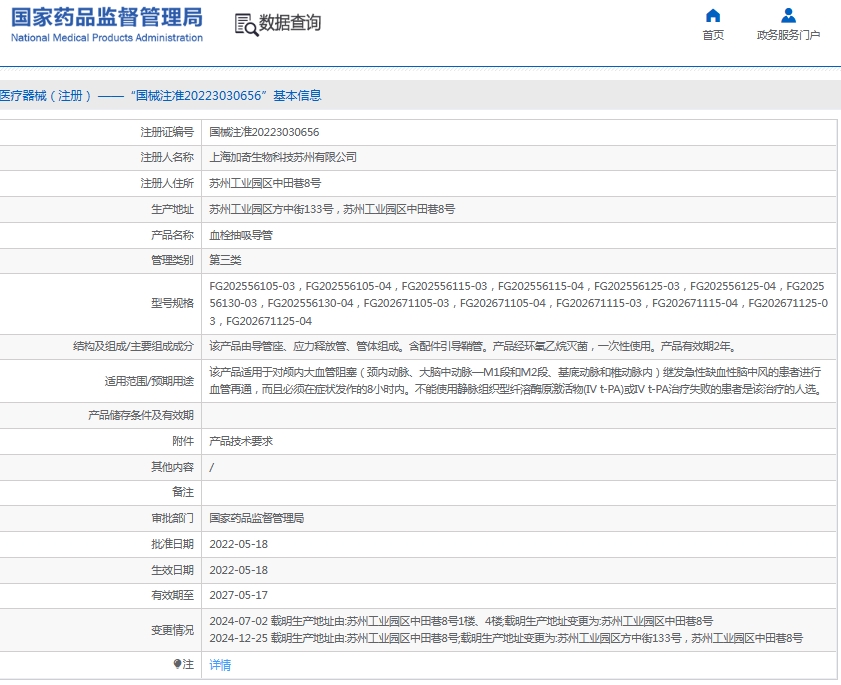Click the 结构及组成/主要组成成分 label
The width and height of the screenshot is (841, 685).
(133, 347)
